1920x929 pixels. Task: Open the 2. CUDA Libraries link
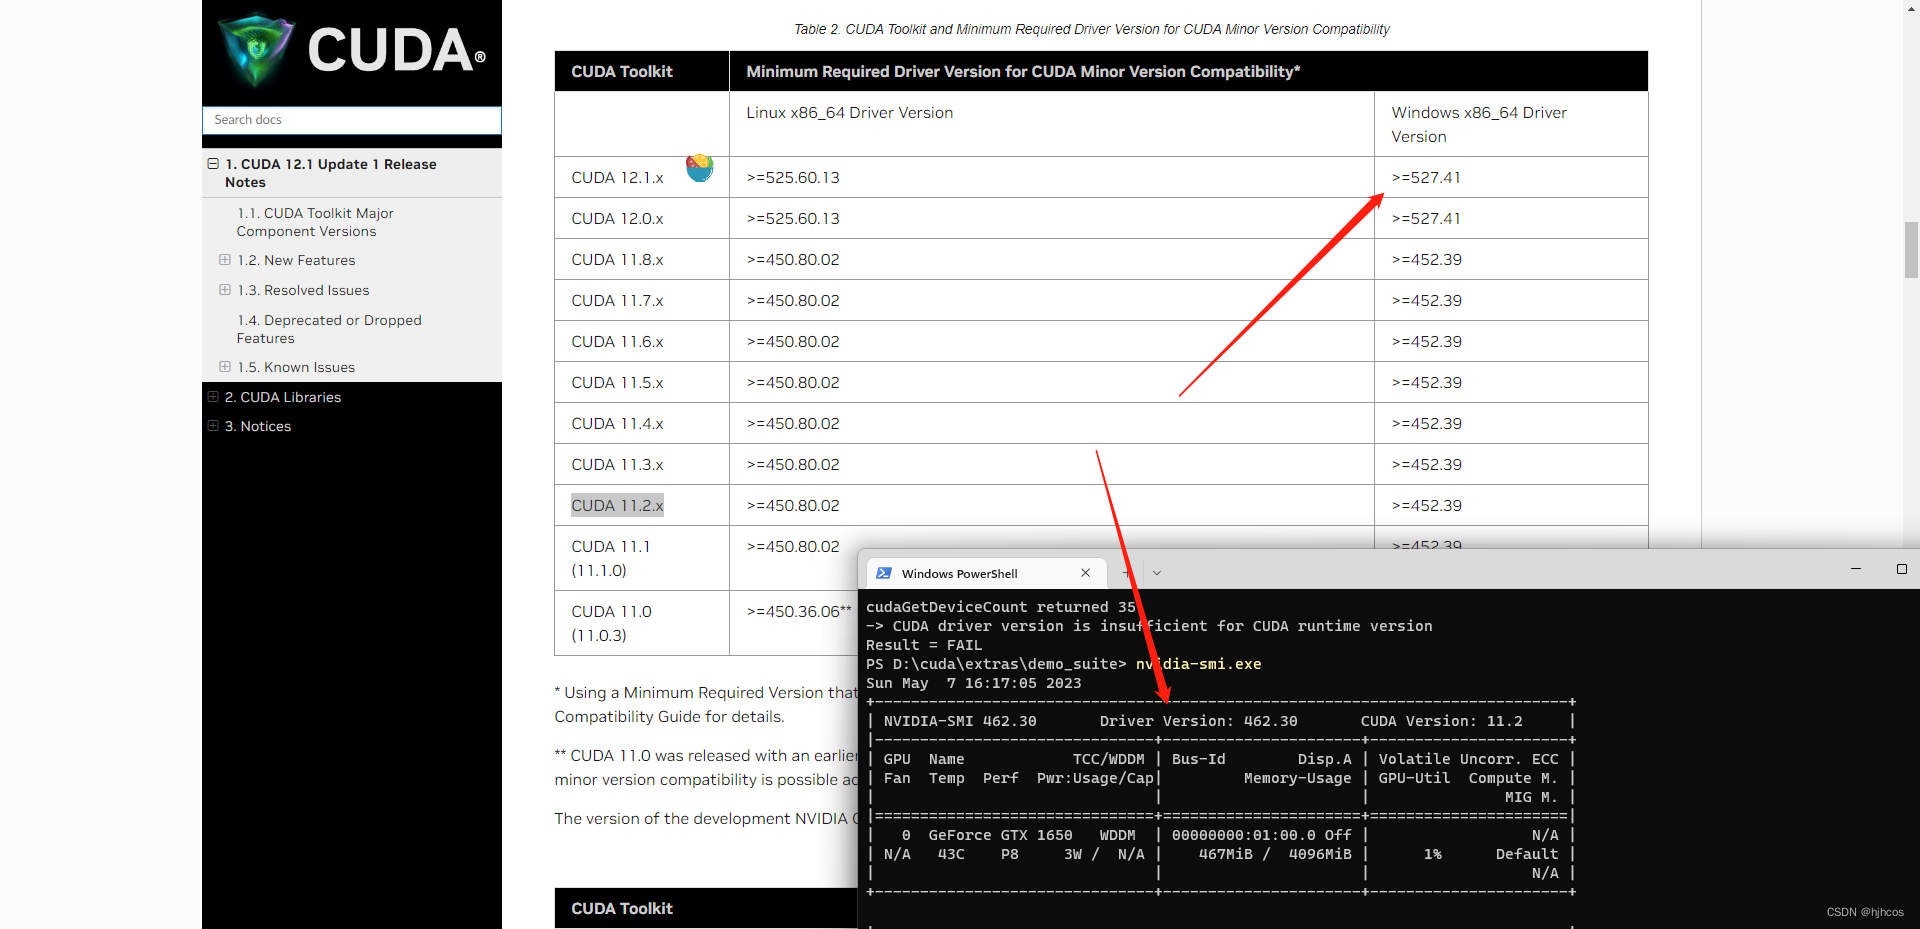pyautogui.click(x=283, y=397)
